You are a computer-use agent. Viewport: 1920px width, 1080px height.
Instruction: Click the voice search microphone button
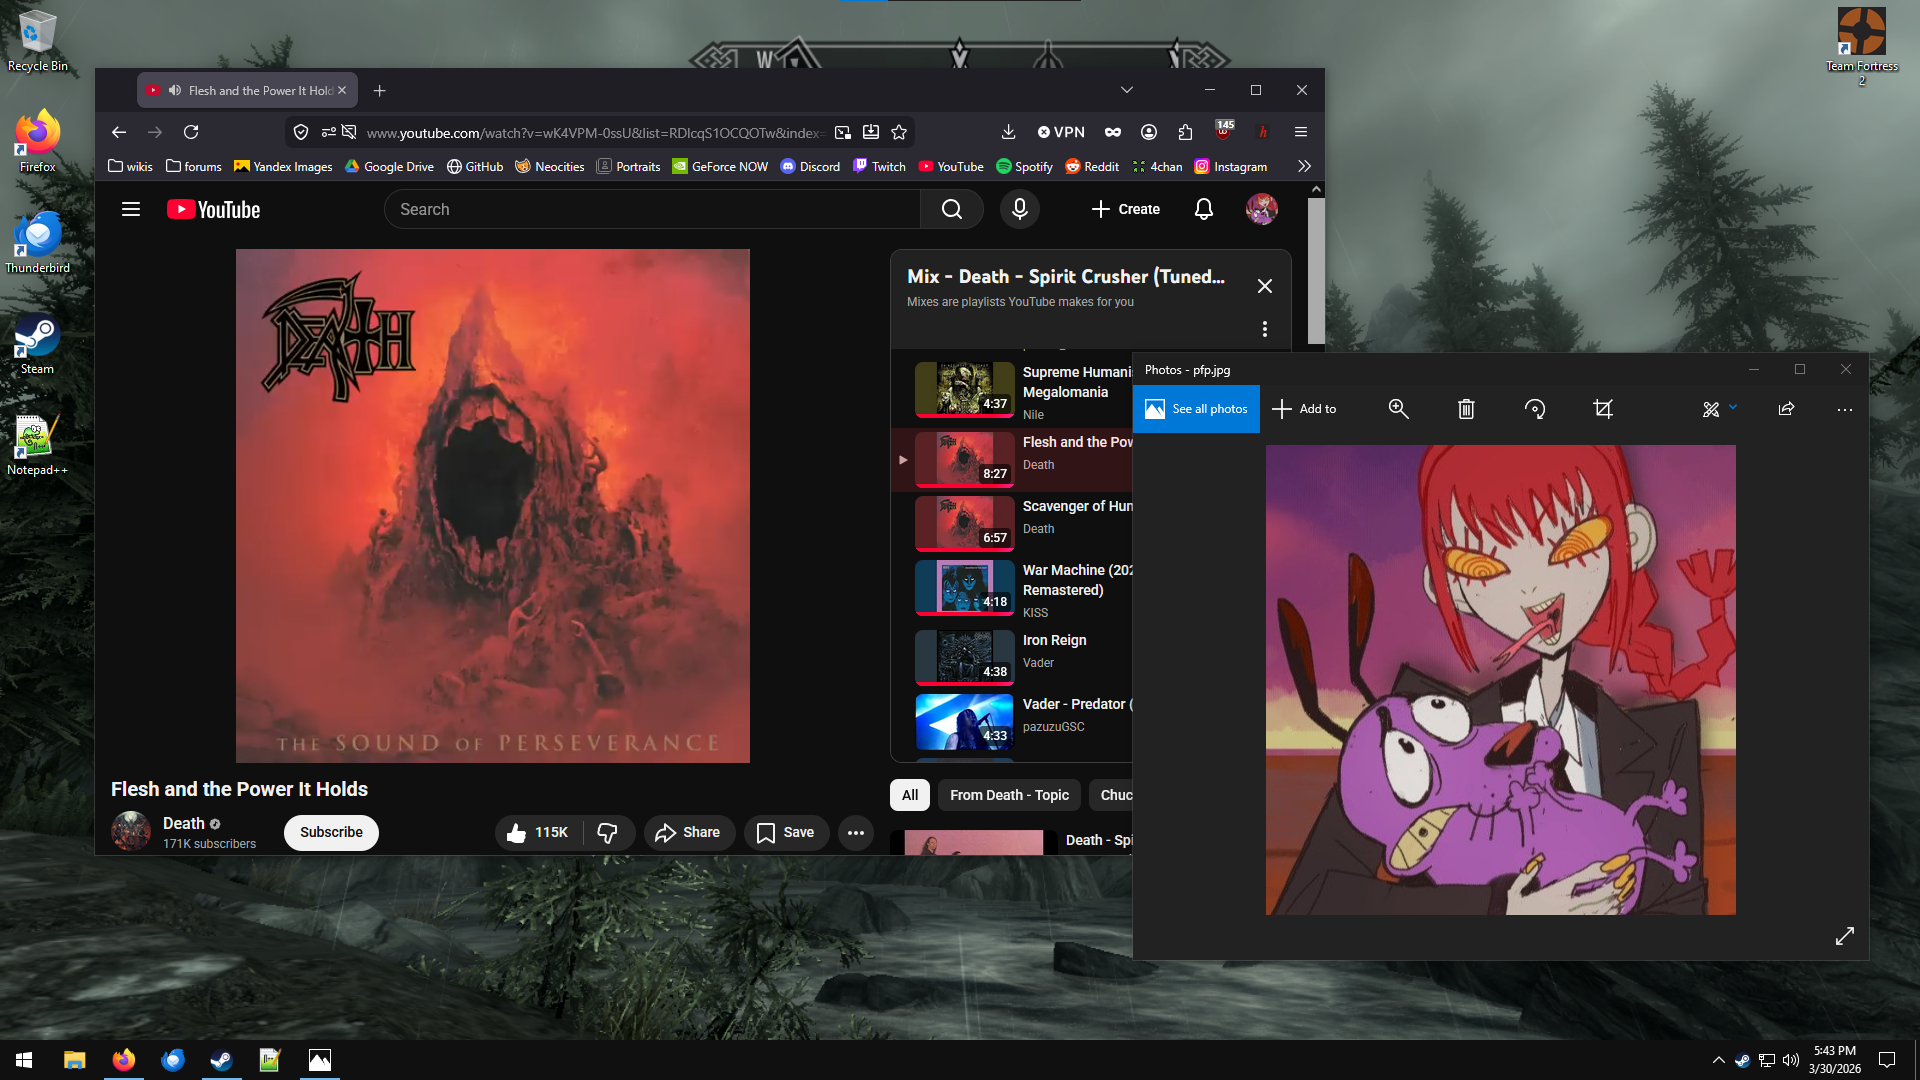pyautogui.click(x=1019, y=209)
